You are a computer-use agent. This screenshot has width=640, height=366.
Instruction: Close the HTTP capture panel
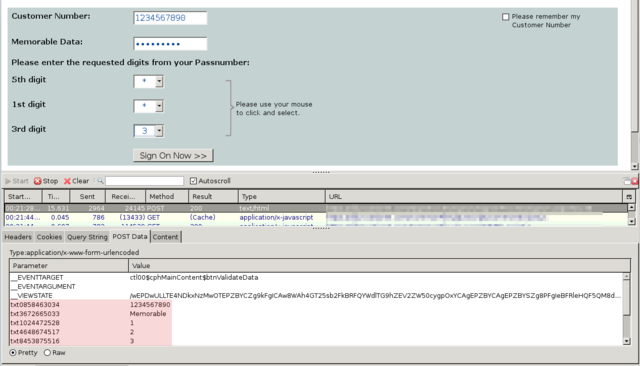click(635, 181)
